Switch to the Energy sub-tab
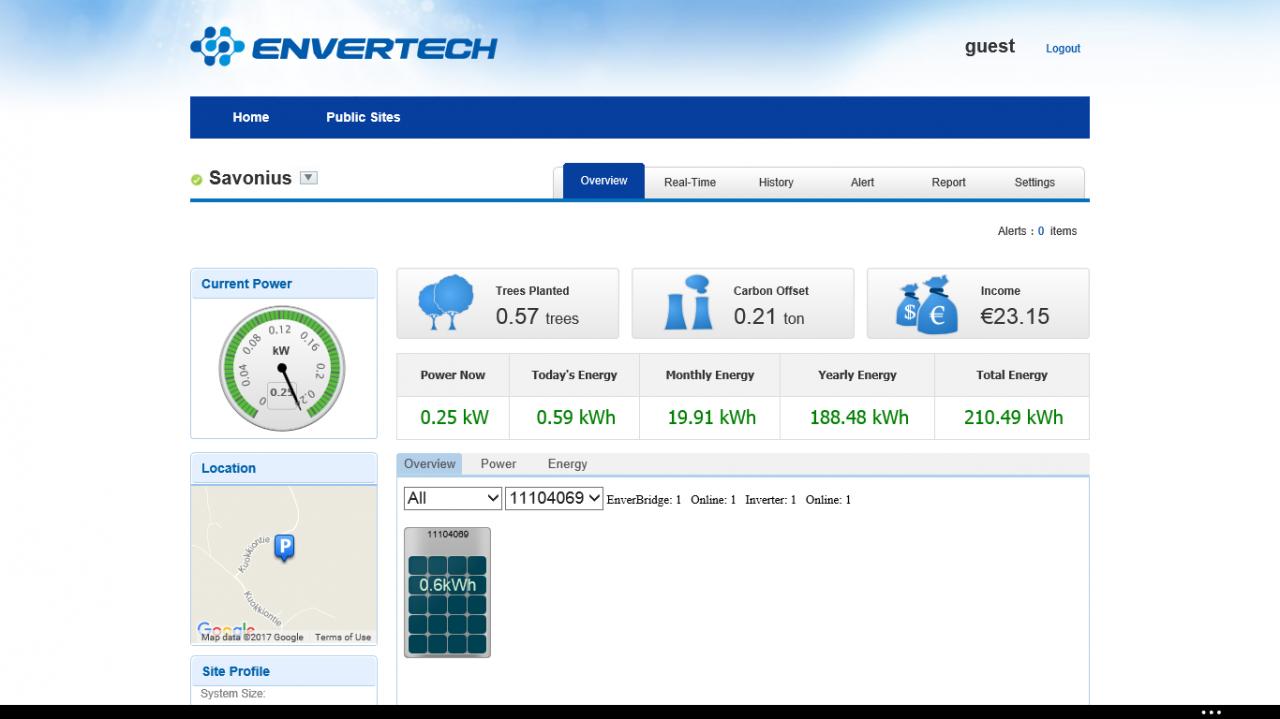Screen dimensions: 1280x719 coord(567,464)
